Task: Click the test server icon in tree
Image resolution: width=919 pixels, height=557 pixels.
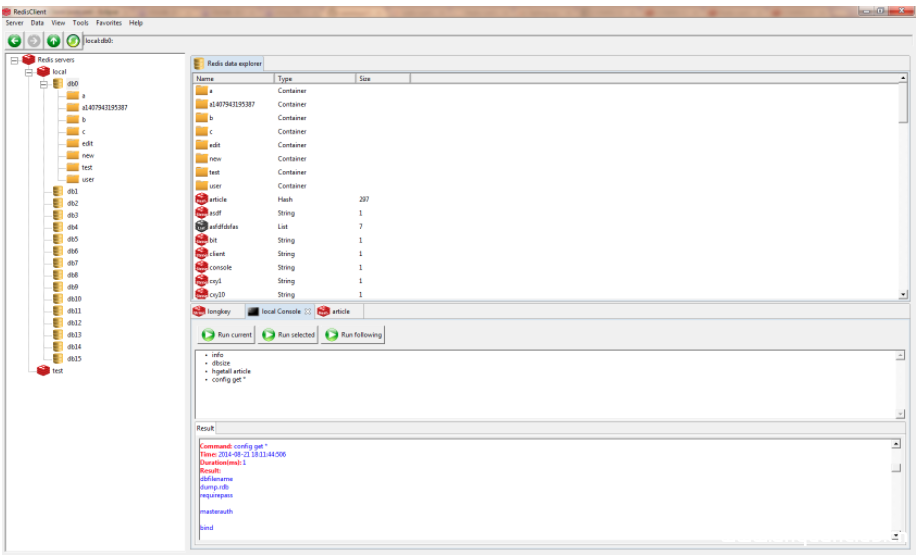Action: click(x=42, y=371)
